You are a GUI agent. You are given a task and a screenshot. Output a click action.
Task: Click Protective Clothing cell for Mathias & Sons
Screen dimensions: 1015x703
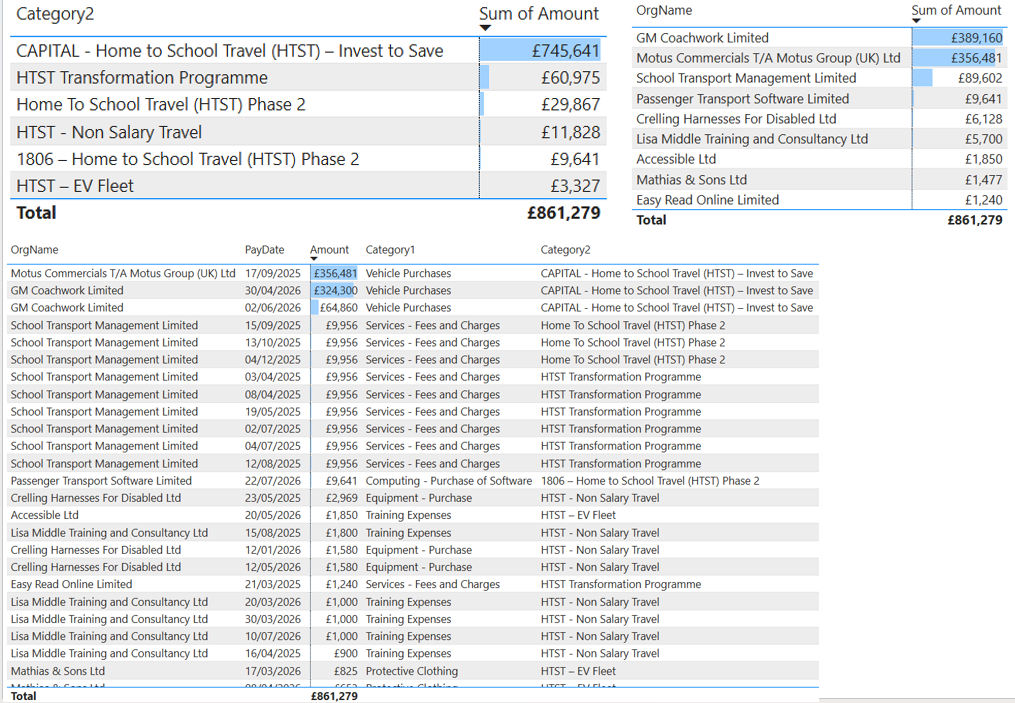[412, 671]
